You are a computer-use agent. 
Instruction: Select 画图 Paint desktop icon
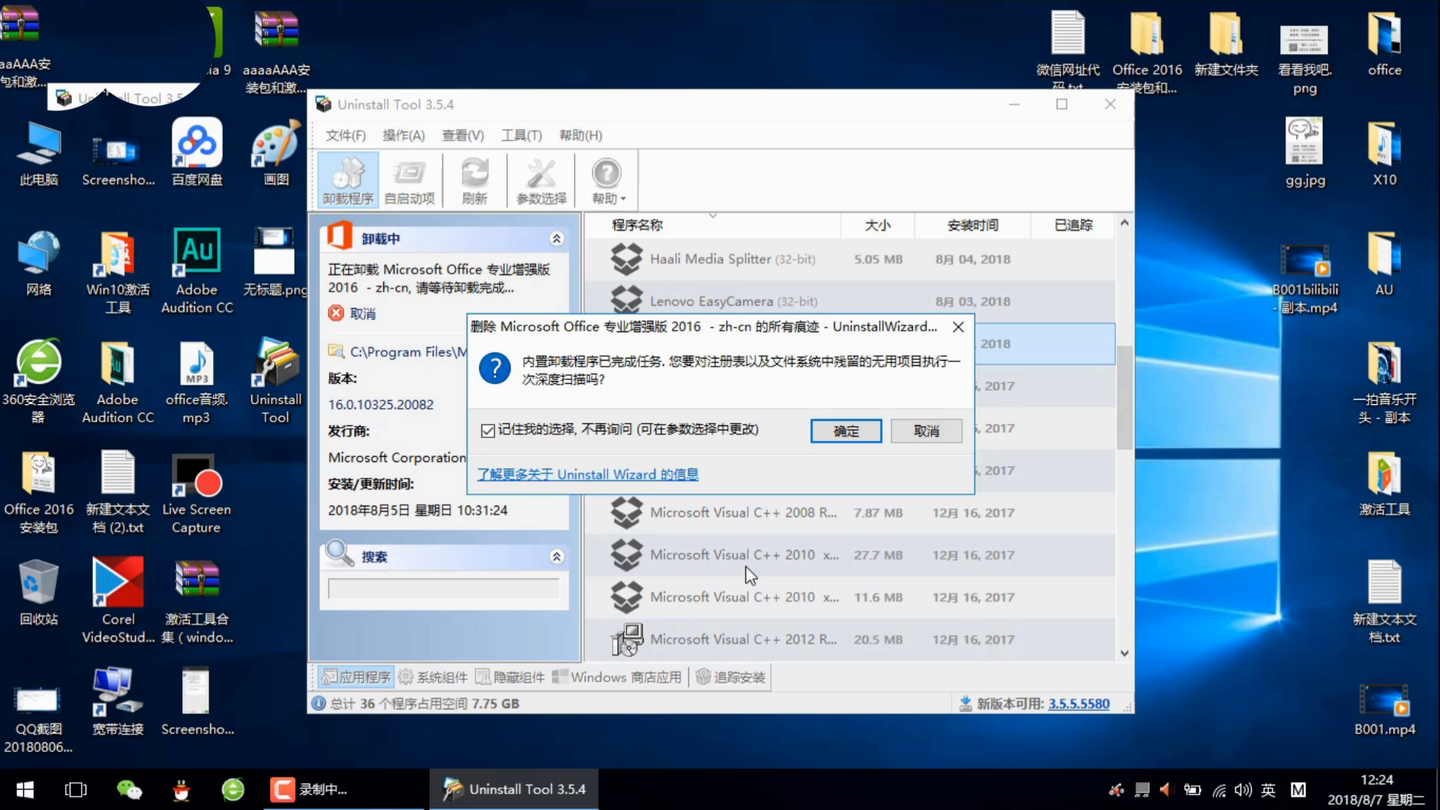click(x=276, y=153)
